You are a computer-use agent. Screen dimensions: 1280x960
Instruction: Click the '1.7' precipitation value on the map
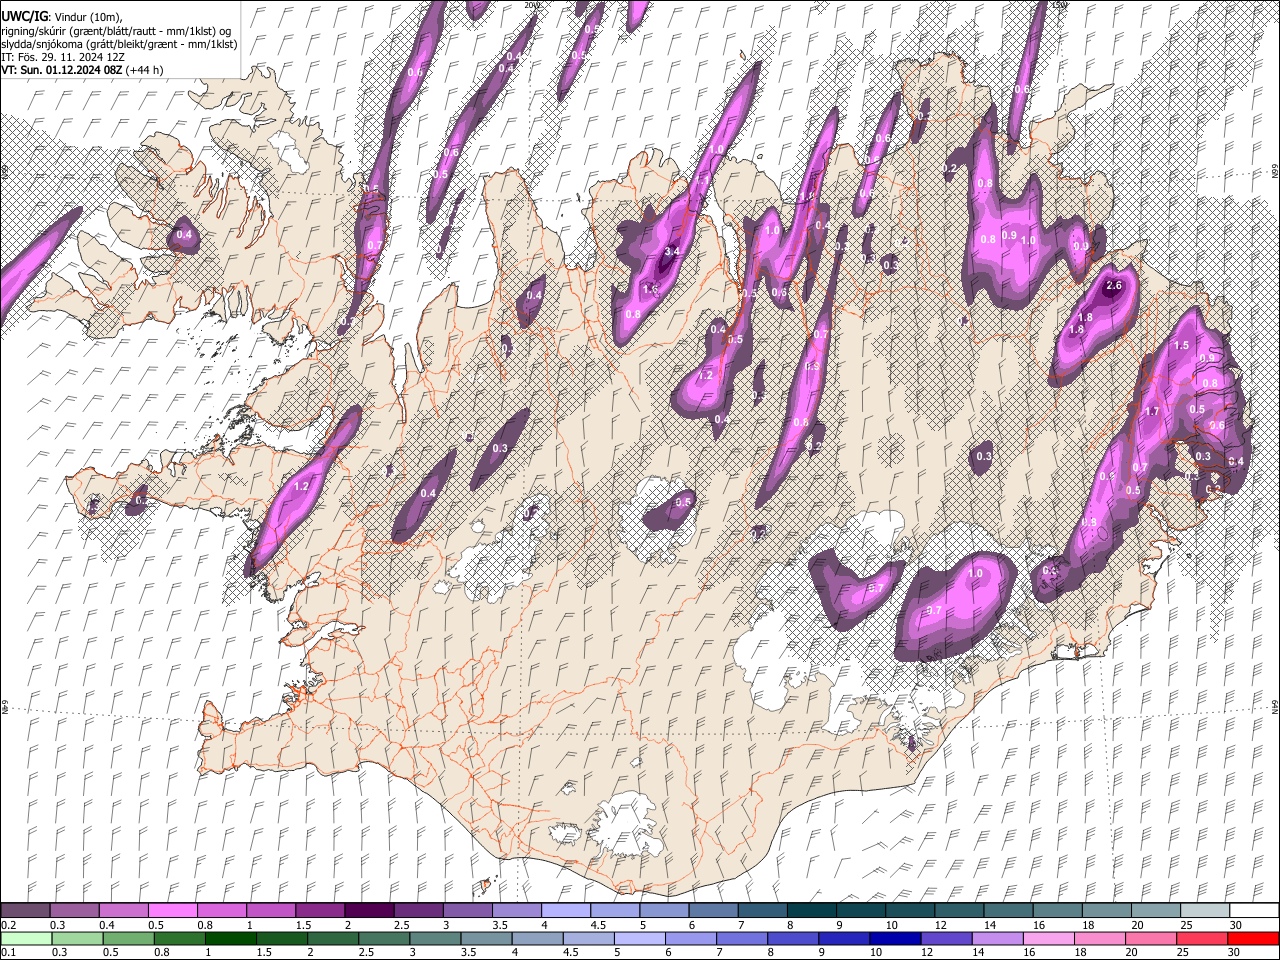pos(1151,411)
